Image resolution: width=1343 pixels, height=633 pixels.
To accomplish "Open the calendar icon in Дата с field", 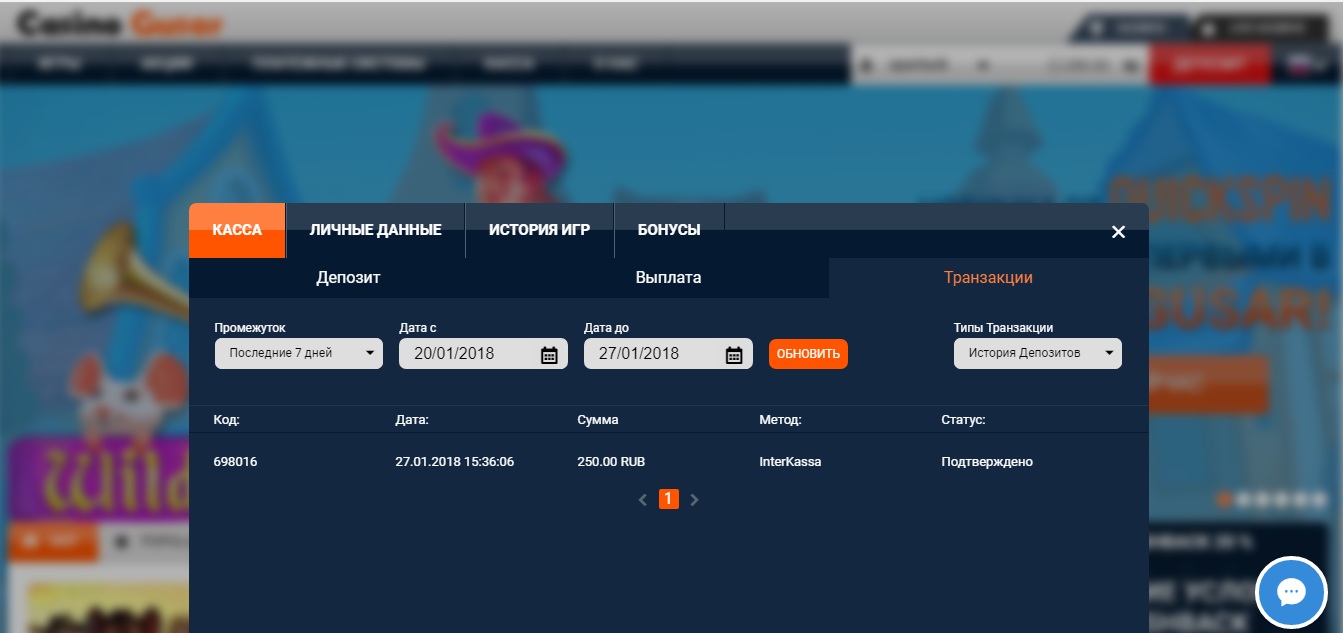I will coord(549,354).
